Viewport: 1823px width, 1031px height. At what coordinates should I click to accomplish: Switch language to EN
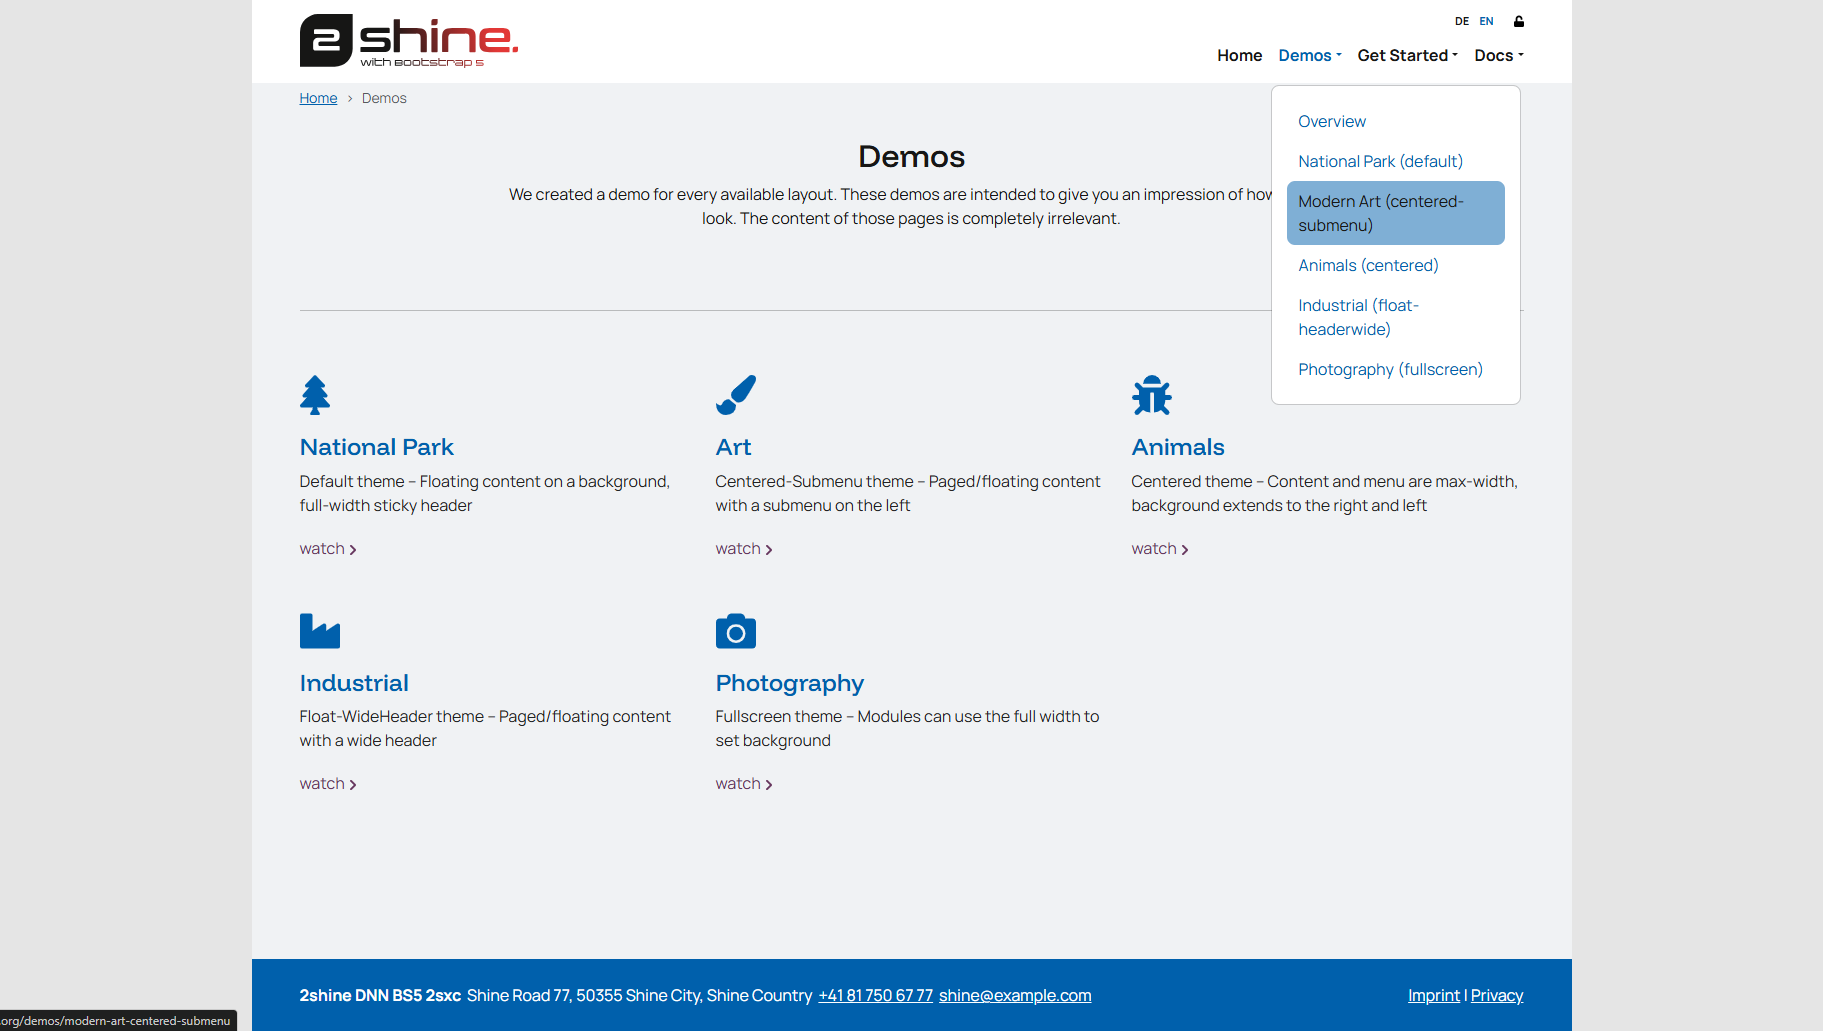[1486, 21]
